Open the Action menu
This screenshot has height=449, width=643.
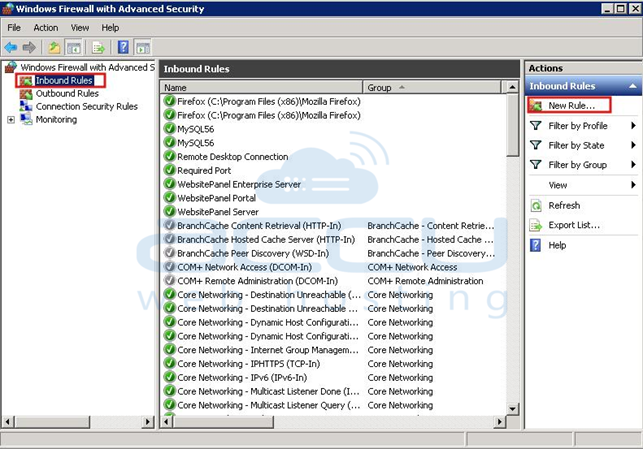(46, 28)
